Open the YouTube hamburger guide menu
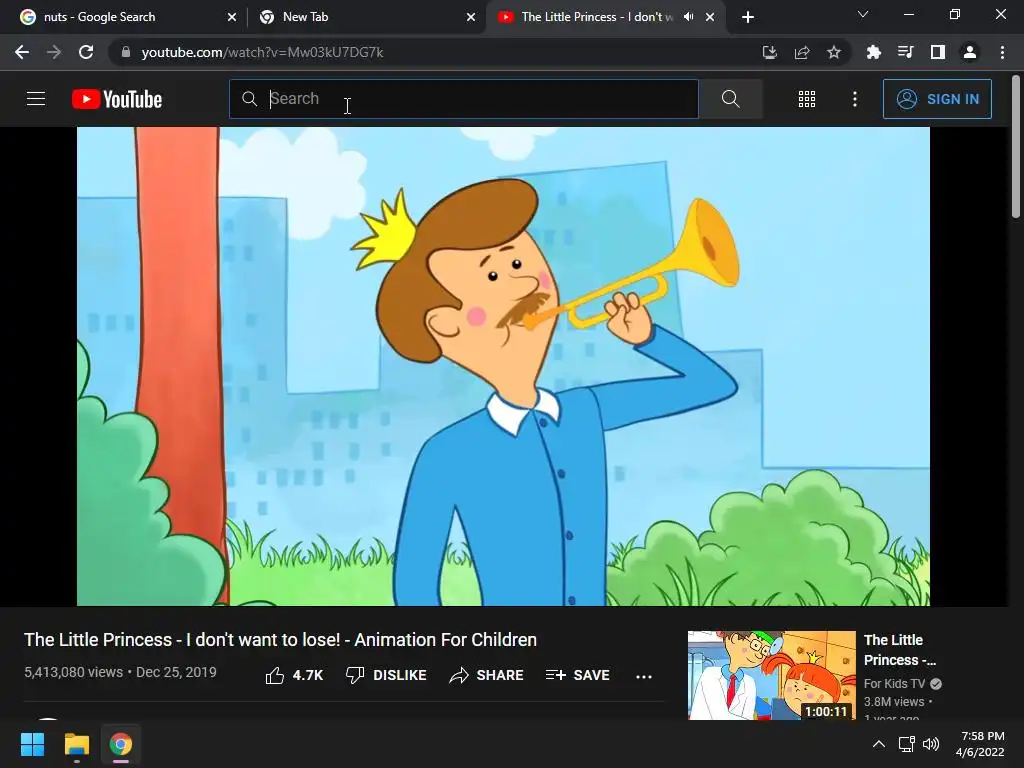The height and width of the screenshot is (768, 1024). [36, 99]
